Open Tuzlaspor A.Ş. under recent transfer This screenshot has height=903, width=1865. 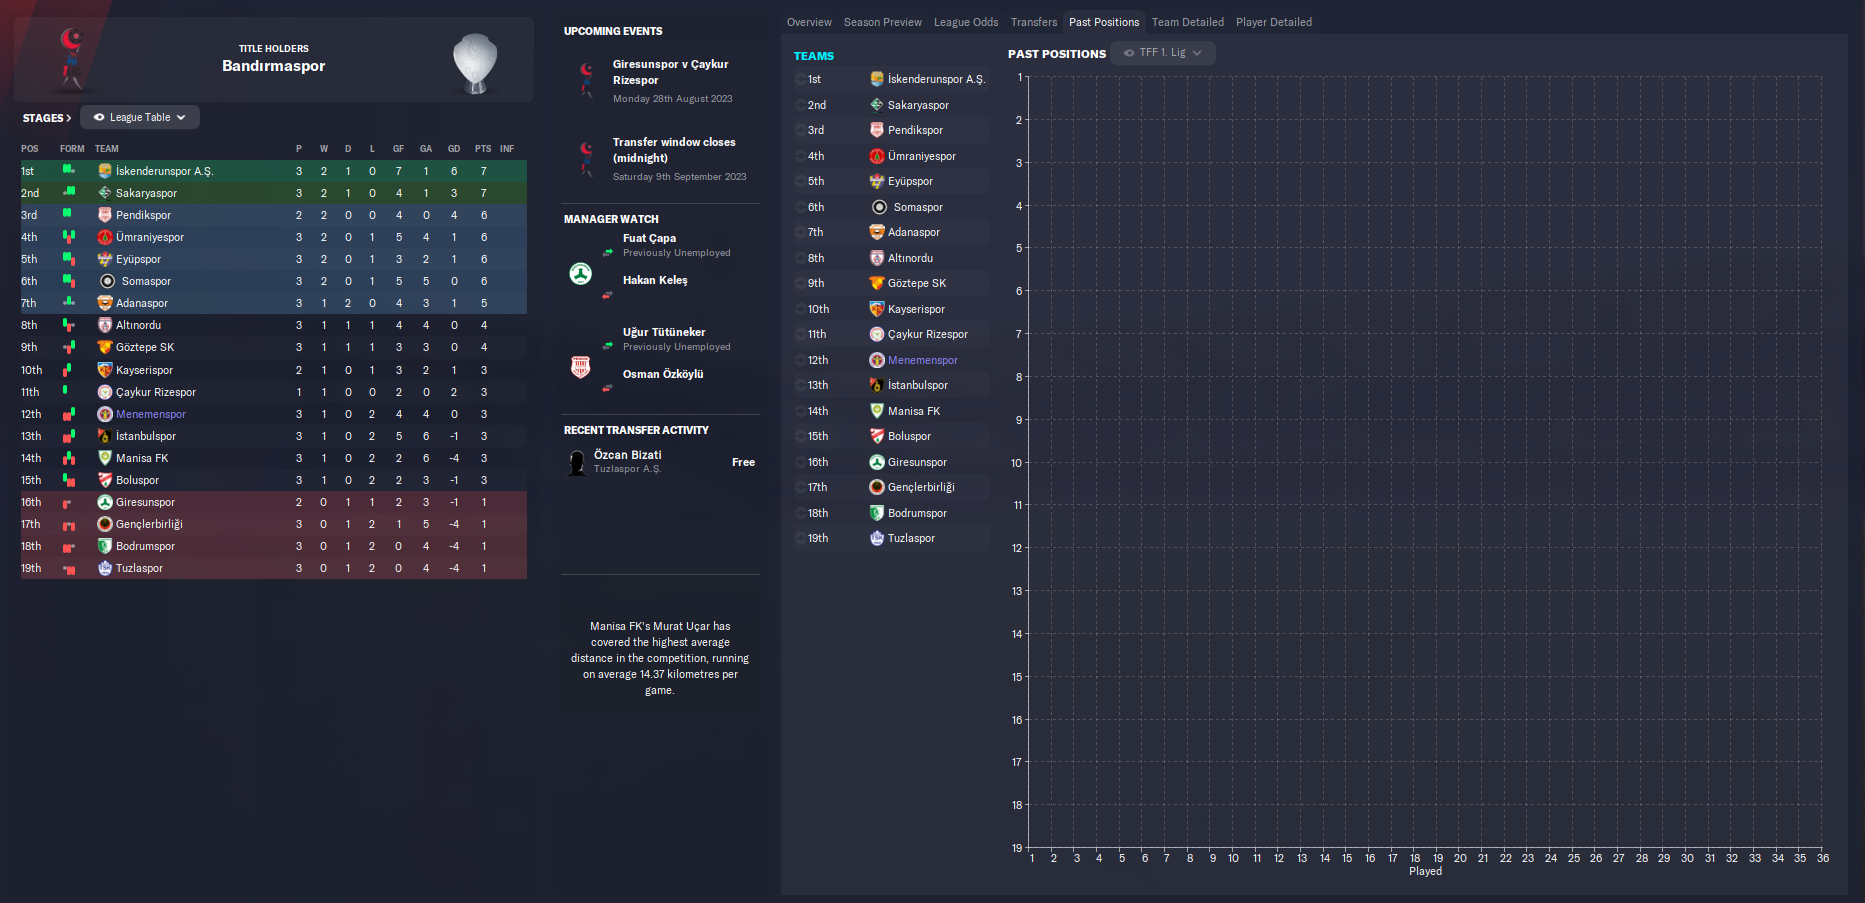[628, 469]
